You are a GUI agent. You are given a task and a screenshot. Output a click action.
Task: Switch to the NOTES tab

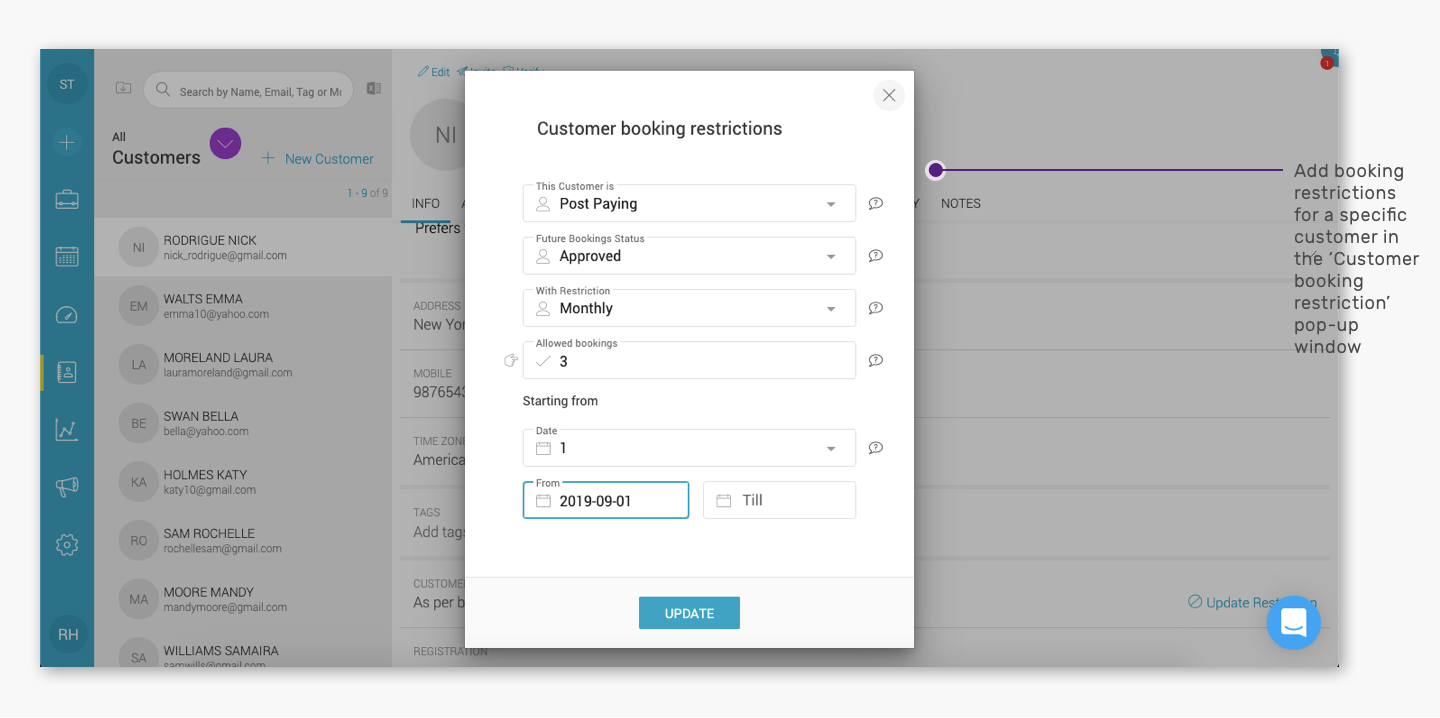point(961,203)
